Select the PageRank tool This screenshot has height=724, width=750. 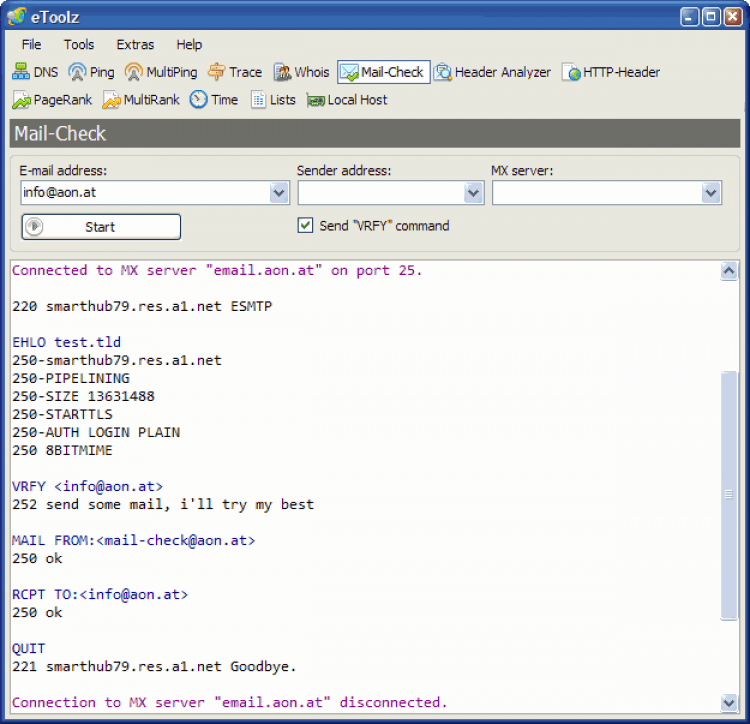52,100
